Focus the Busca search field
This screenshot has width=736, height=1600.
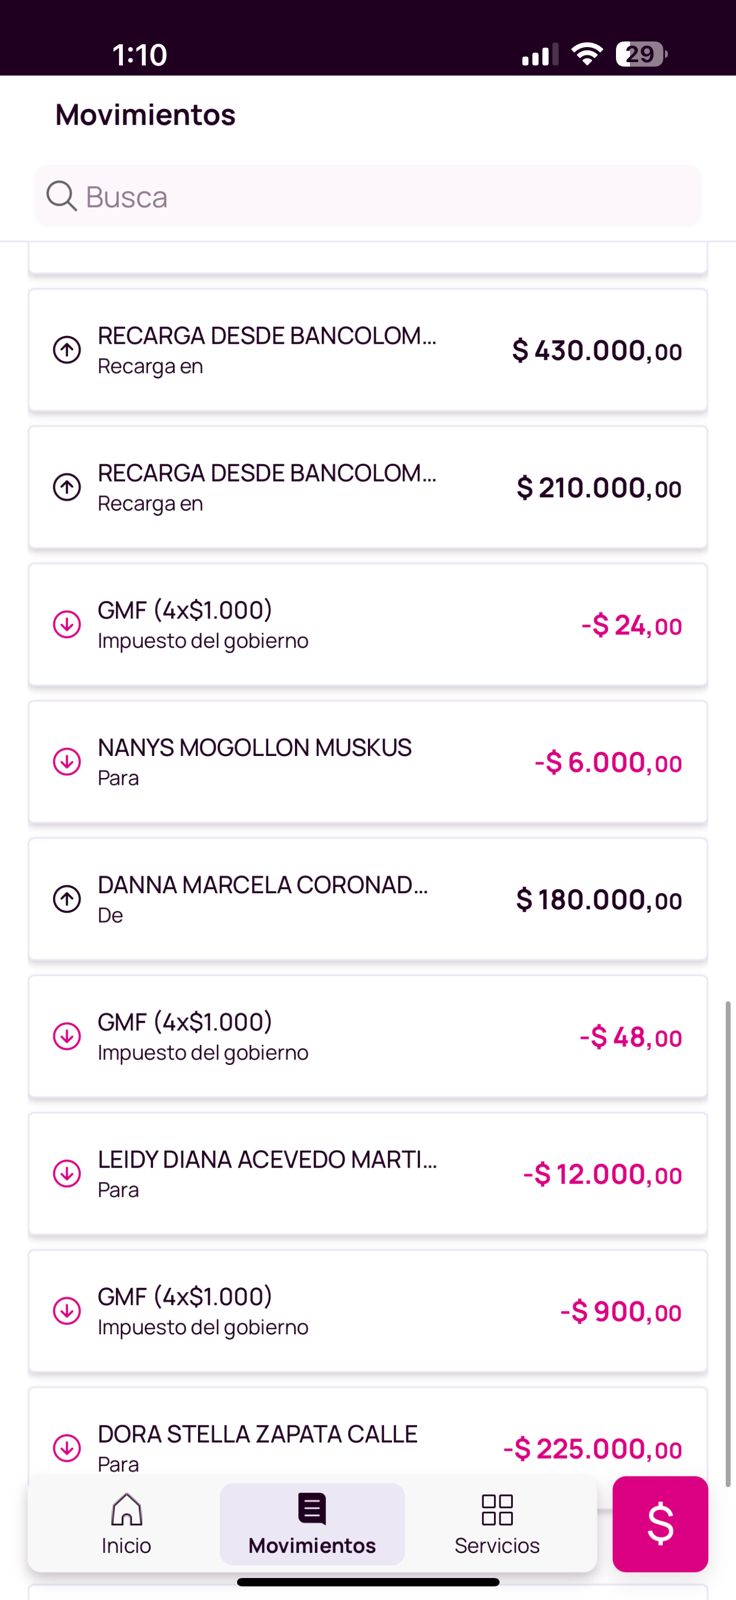click(x=380, y=196)
